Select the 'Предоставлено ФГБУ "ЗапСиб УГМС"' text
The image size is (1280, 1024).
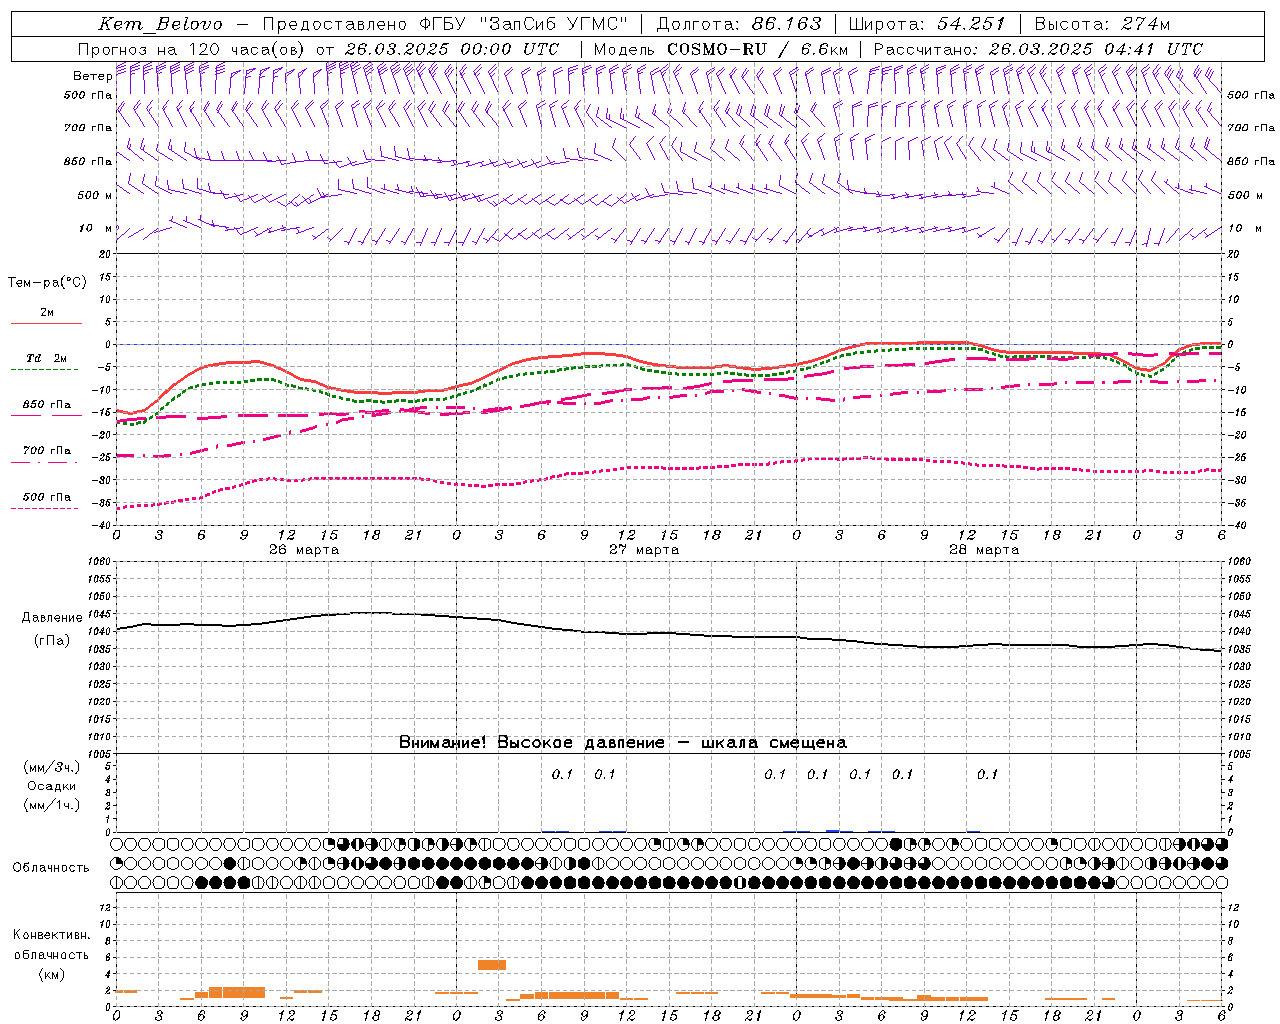click(x=445, y=24)
